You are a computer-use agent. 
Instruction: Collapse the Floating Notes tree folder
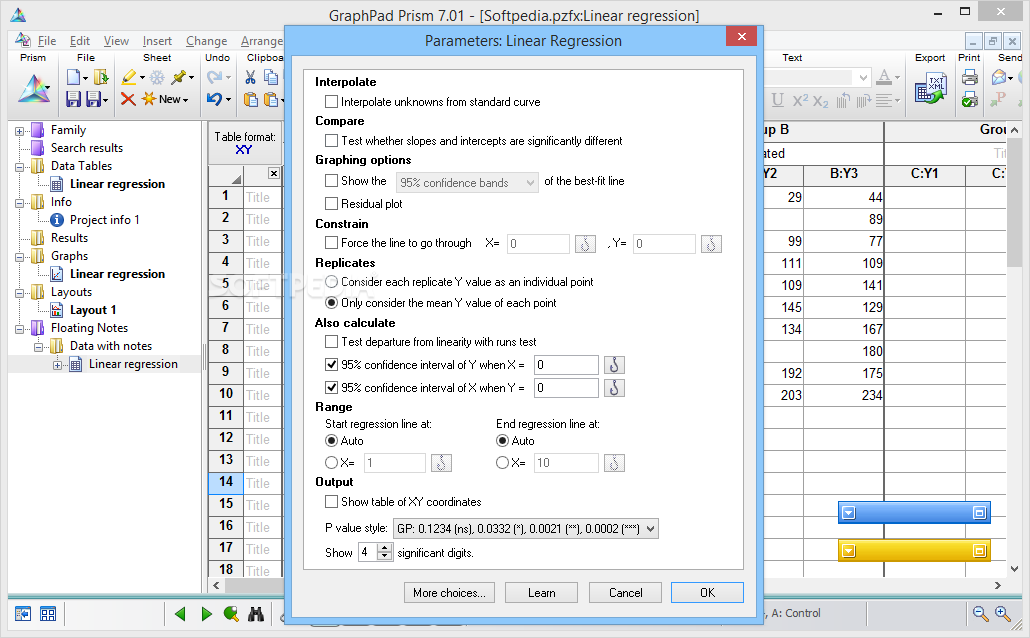pos(20,329)
